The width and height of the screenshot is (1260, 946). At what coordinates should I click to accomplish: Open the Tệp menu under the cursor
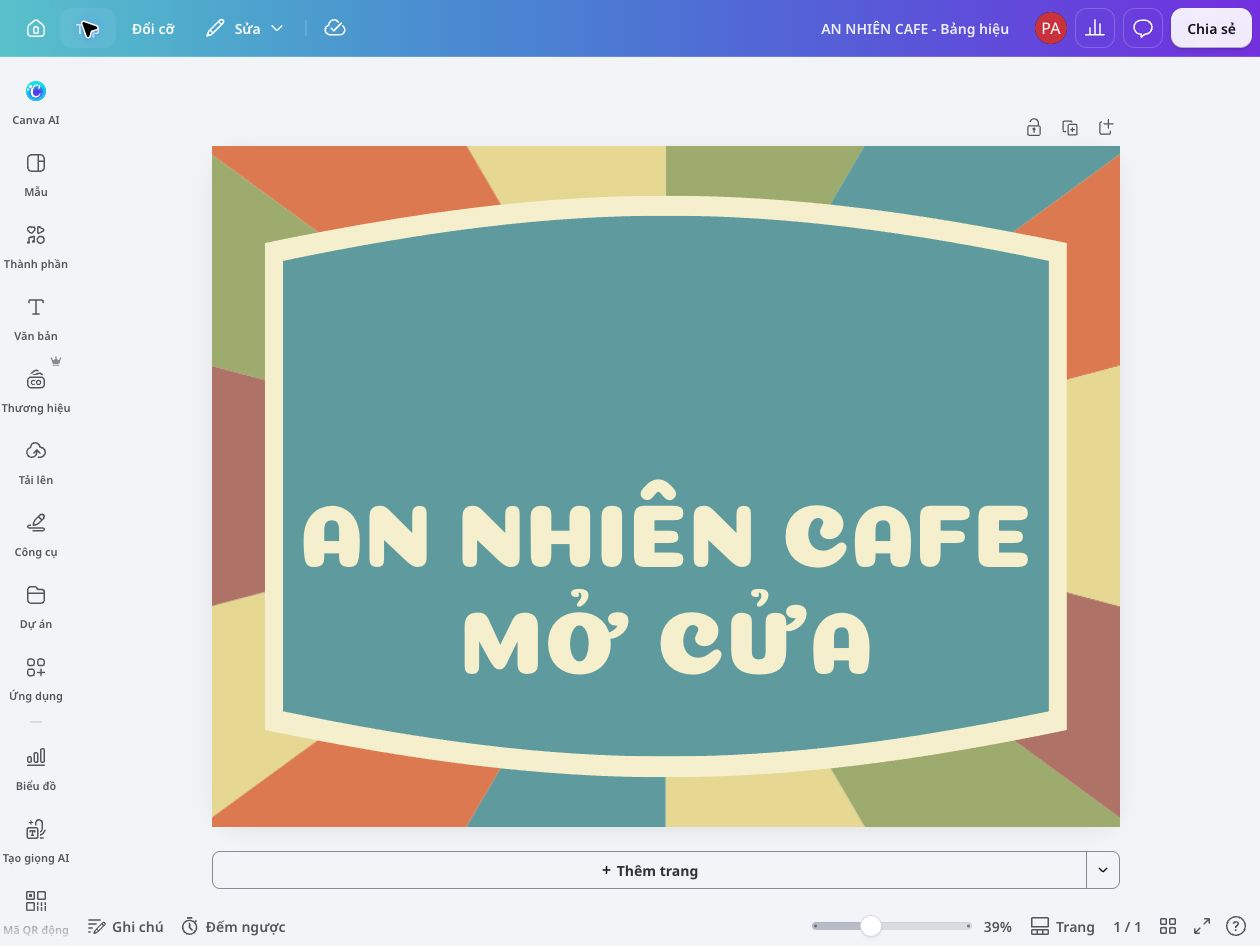tap(88, 28)
